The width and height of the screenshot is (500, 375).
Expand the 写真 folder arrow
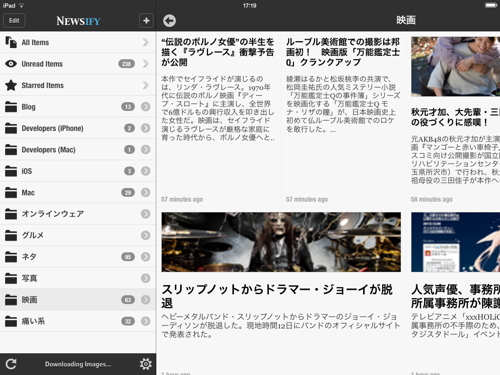146,278
